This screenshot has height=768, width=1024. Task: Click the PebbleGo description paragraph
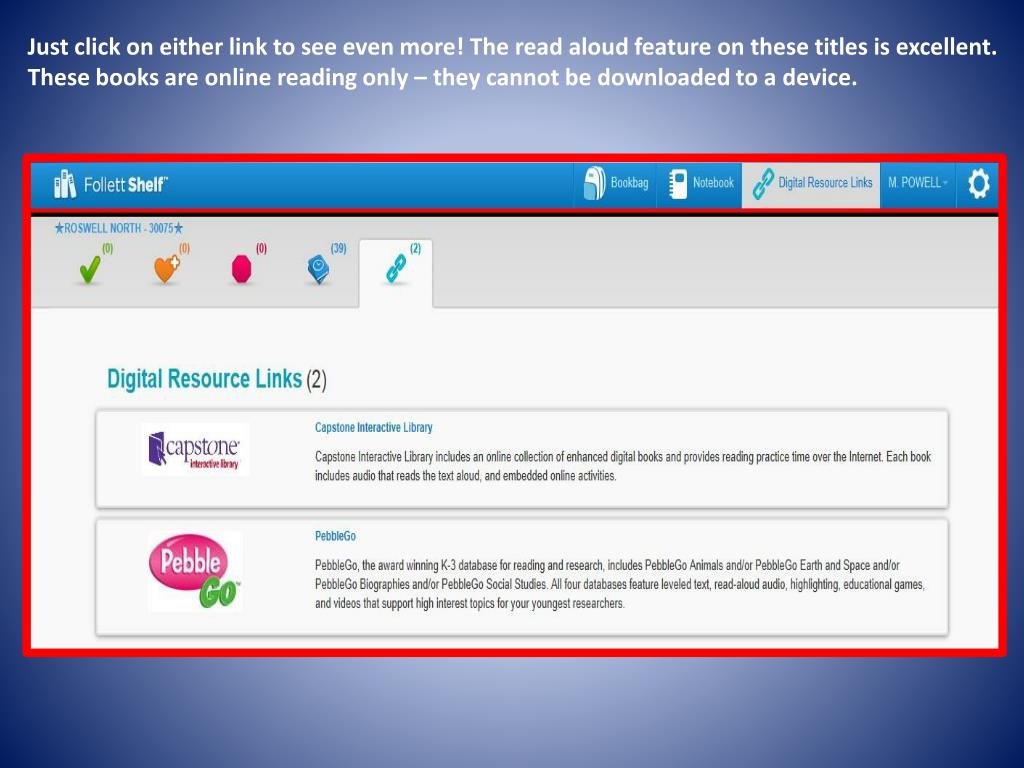tap(620, 584)
